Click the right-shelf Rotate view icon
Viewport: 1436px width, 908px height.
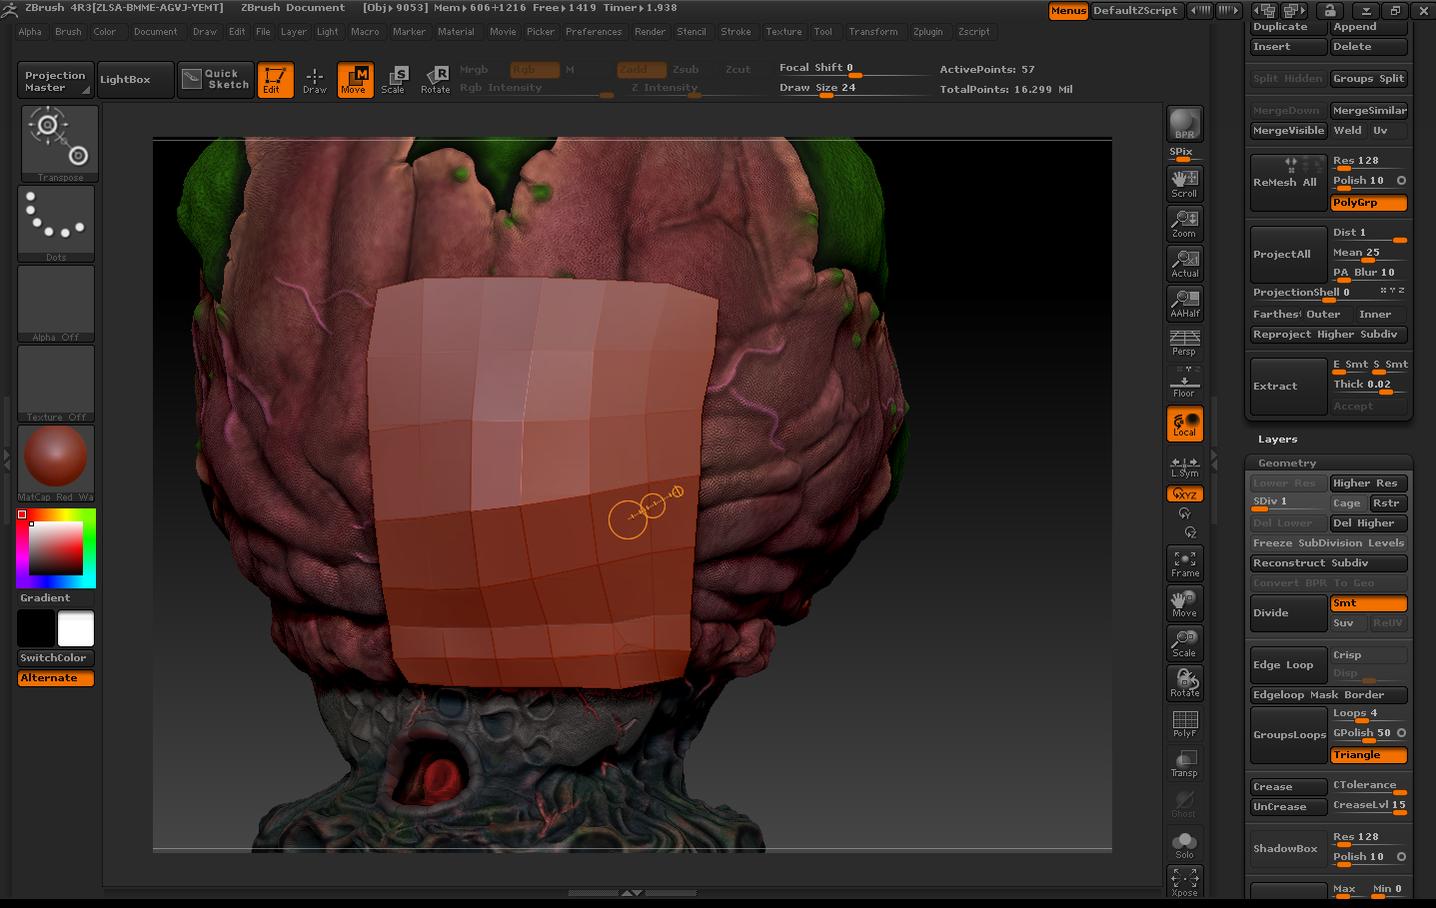point(1184,683)
